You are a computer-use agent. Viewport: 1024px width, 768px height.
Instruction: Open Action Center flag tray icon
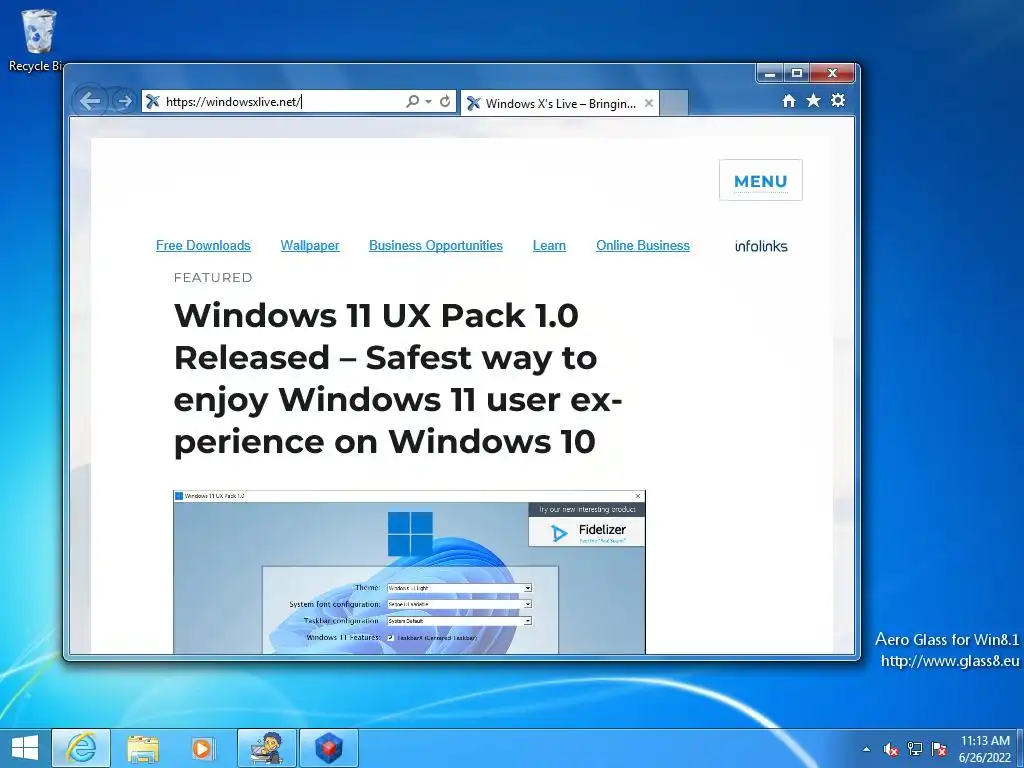click(939, 749)
